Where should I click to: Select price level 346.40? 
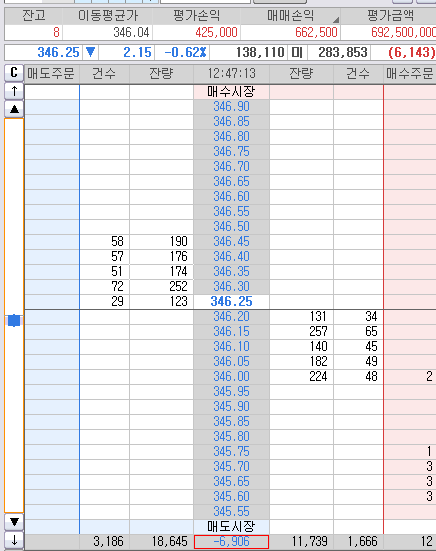(x=231, y=257)
